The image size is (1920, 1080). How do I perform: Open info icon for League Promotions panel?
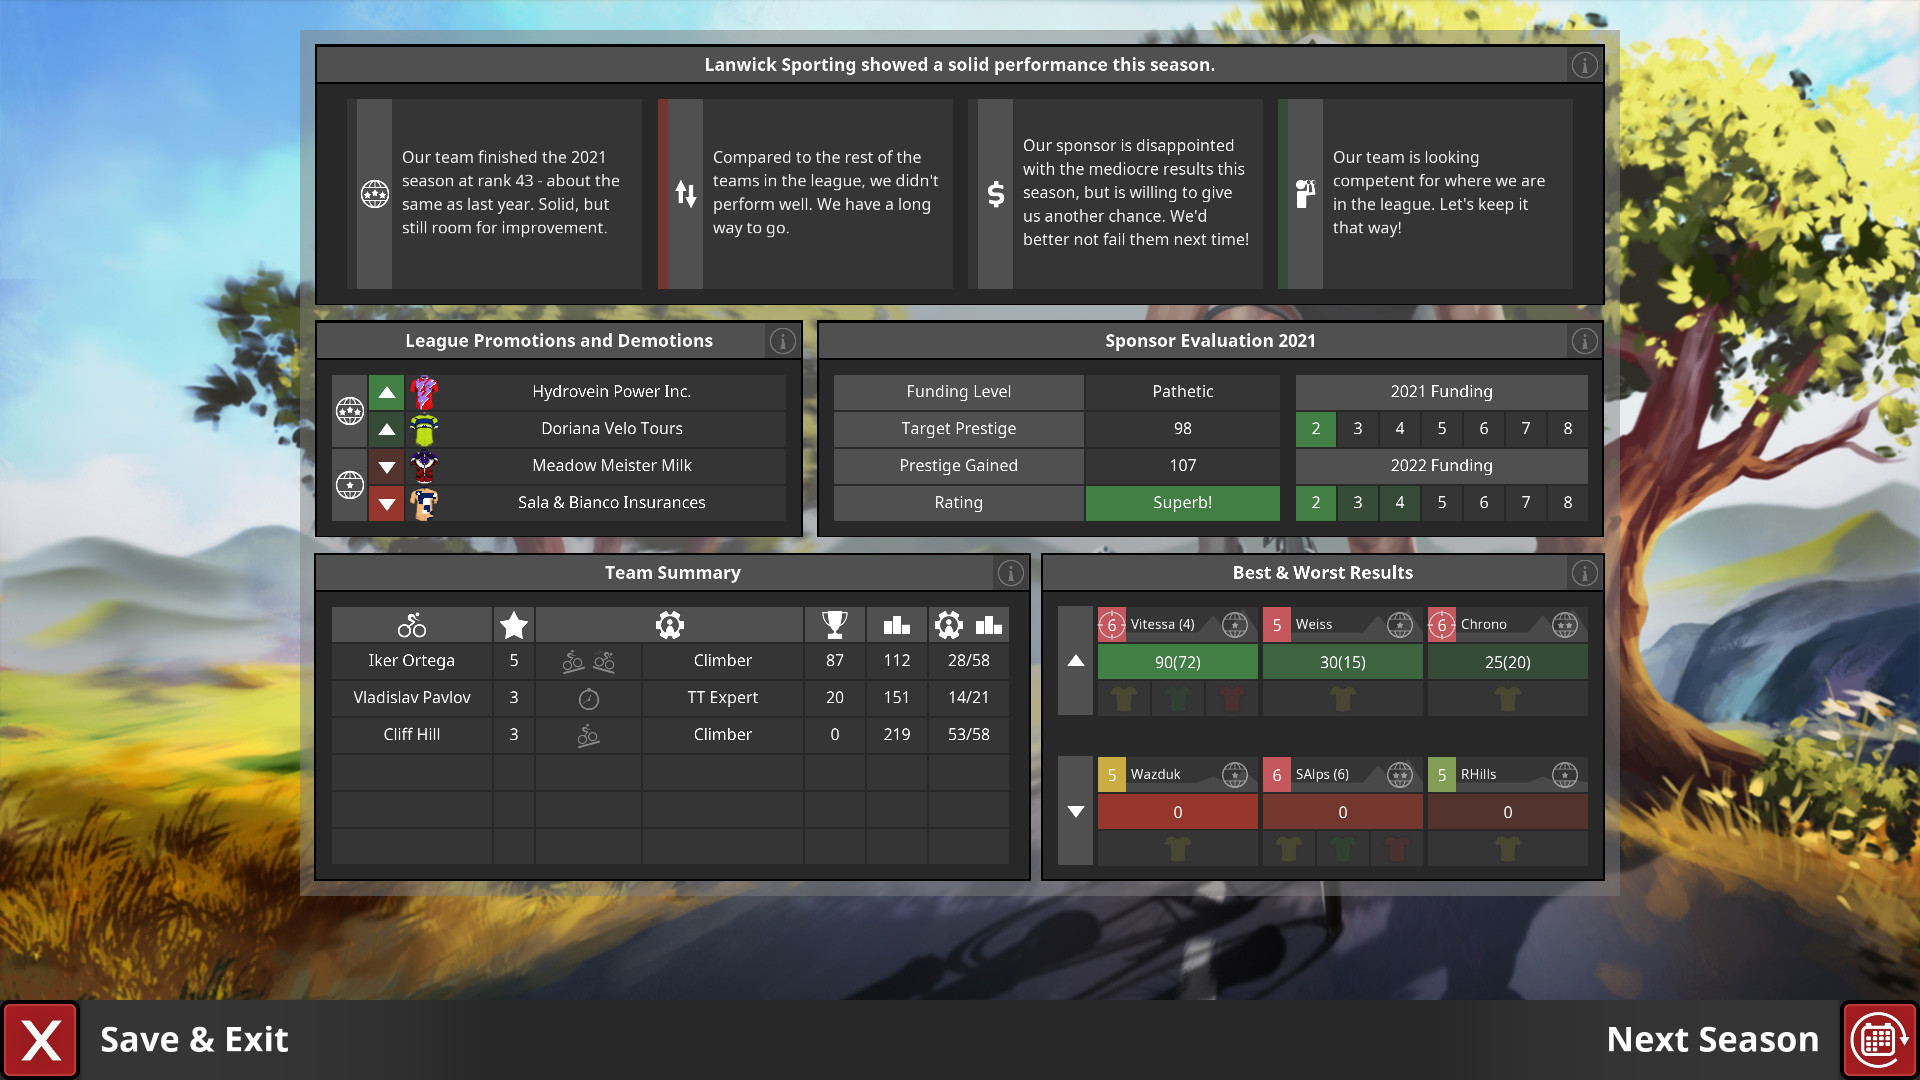(x=782, y=341)
